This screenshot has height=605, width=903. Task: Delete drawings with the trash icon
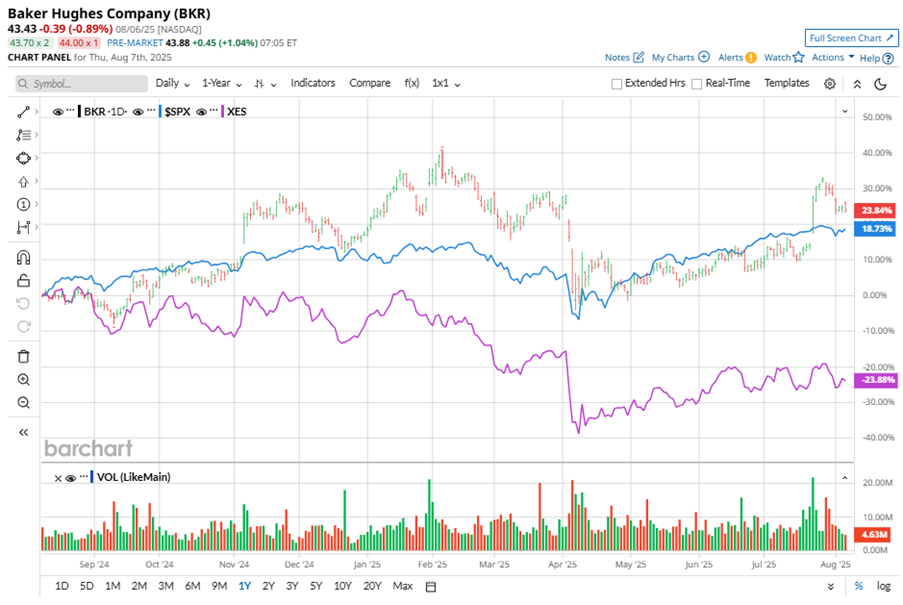[23, 356]
